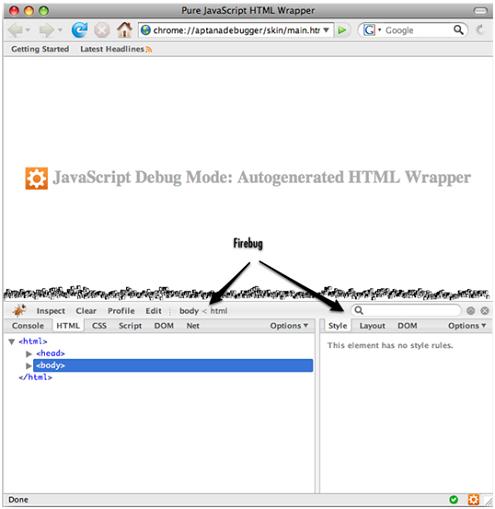Screen dimensions: 495x509
Task: Open the DOM tab in the side panel
Action: point(407,326)
